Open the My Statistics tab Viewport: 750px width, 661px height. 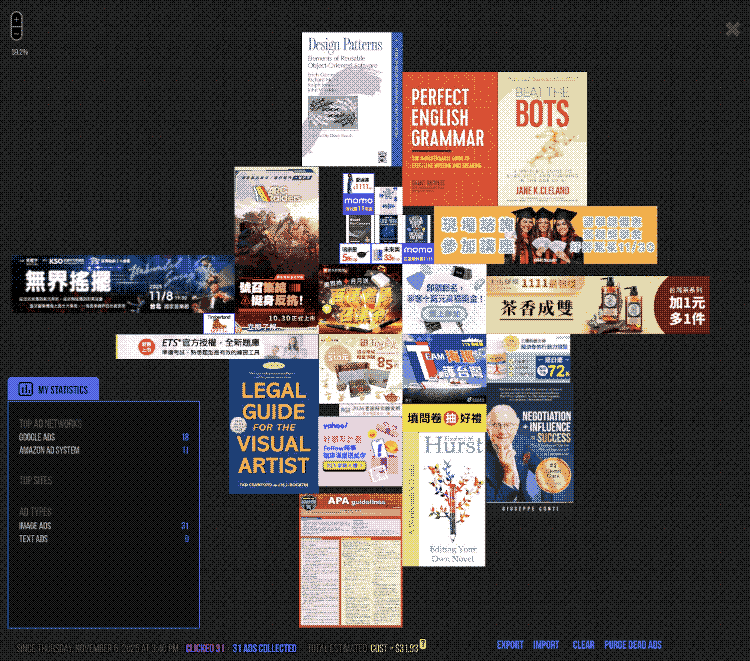[x=53, y=390]
